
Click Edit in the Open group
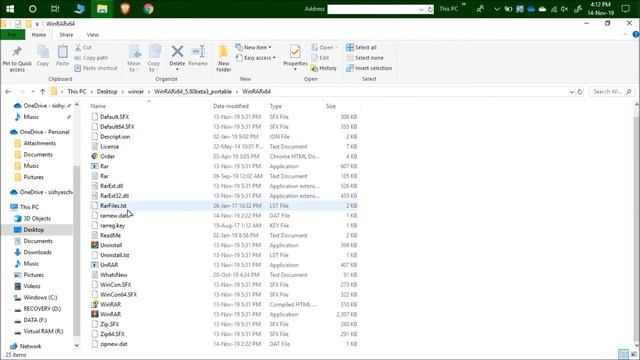[320, 58]
